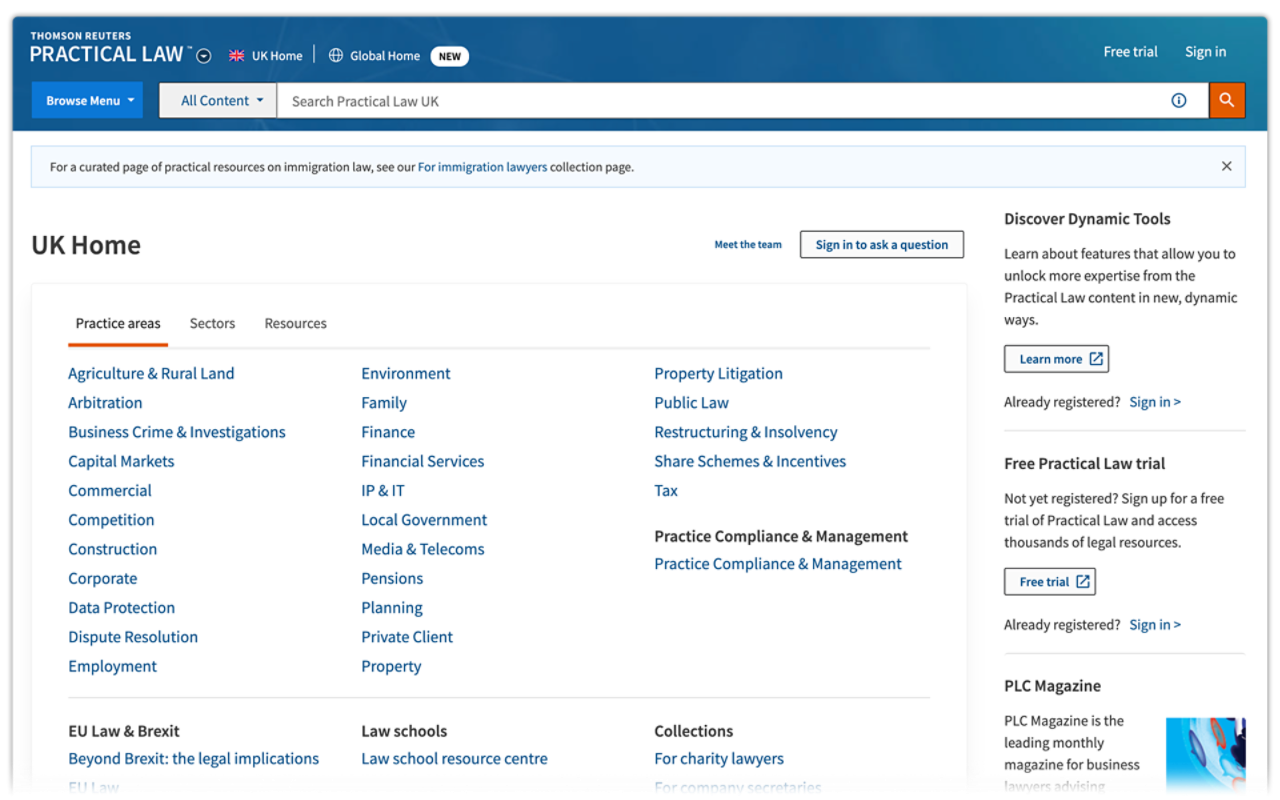
Task: Open the Browse Menu dropdown
Action: (87, 100)
